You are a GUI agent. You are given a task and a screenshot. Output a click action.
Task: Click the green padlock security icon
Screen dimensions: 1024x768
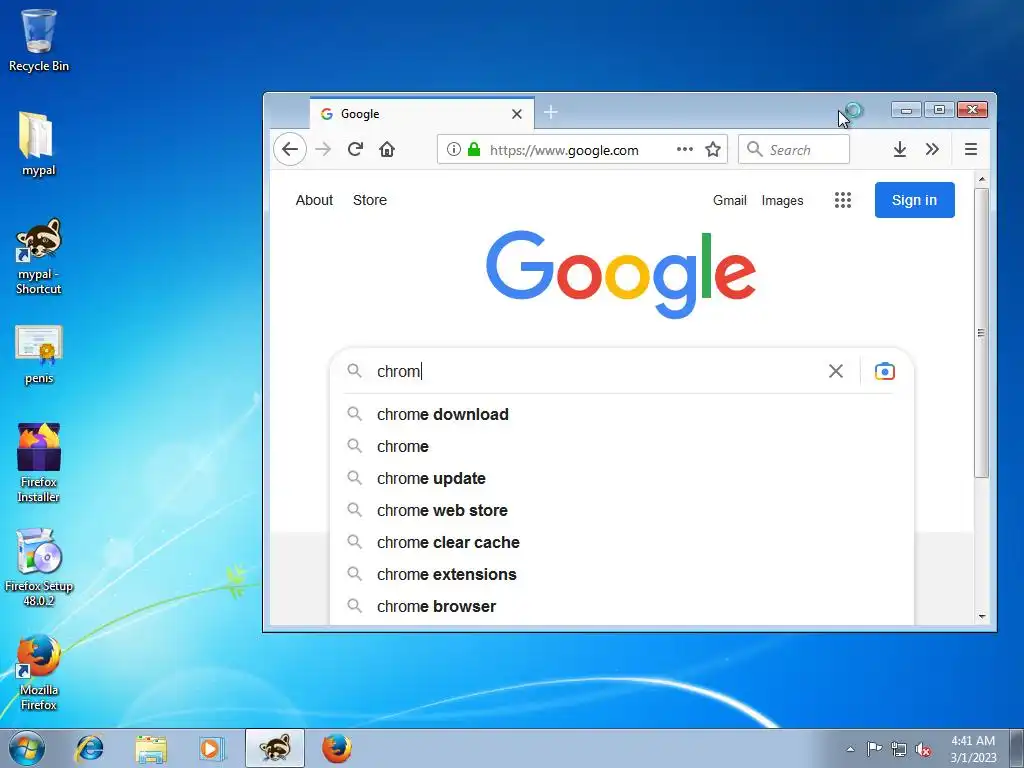[474, 150]
